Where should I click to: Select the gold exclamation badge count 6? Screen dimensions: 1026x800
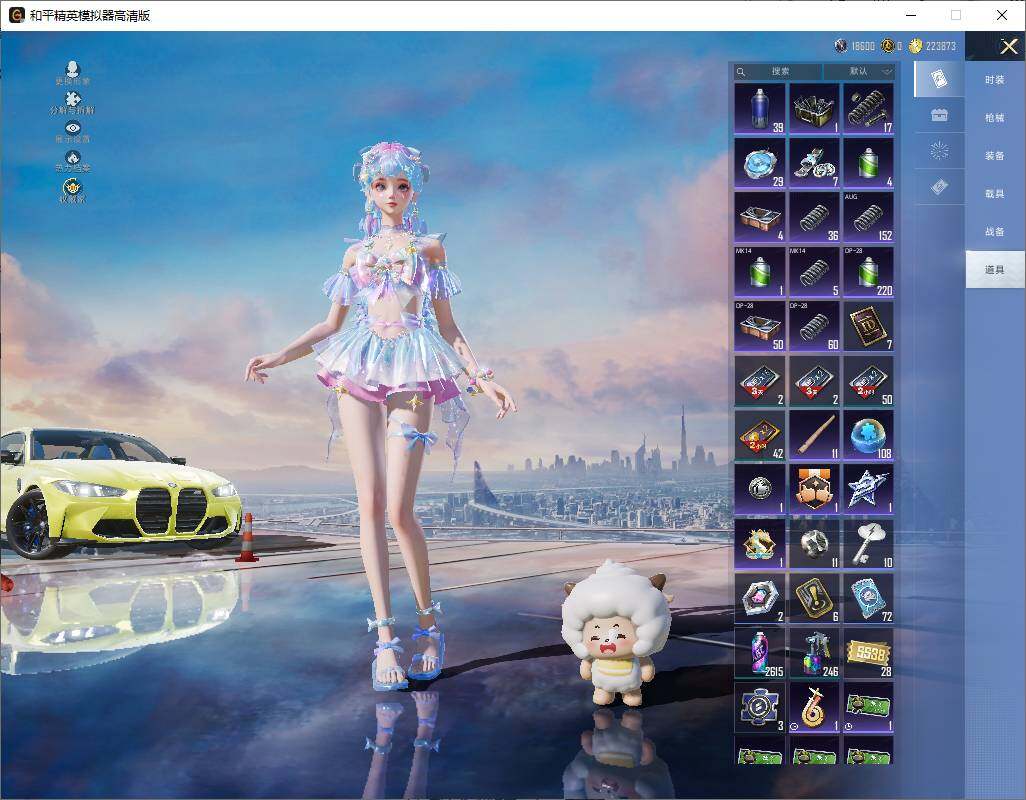pos(814,599)
